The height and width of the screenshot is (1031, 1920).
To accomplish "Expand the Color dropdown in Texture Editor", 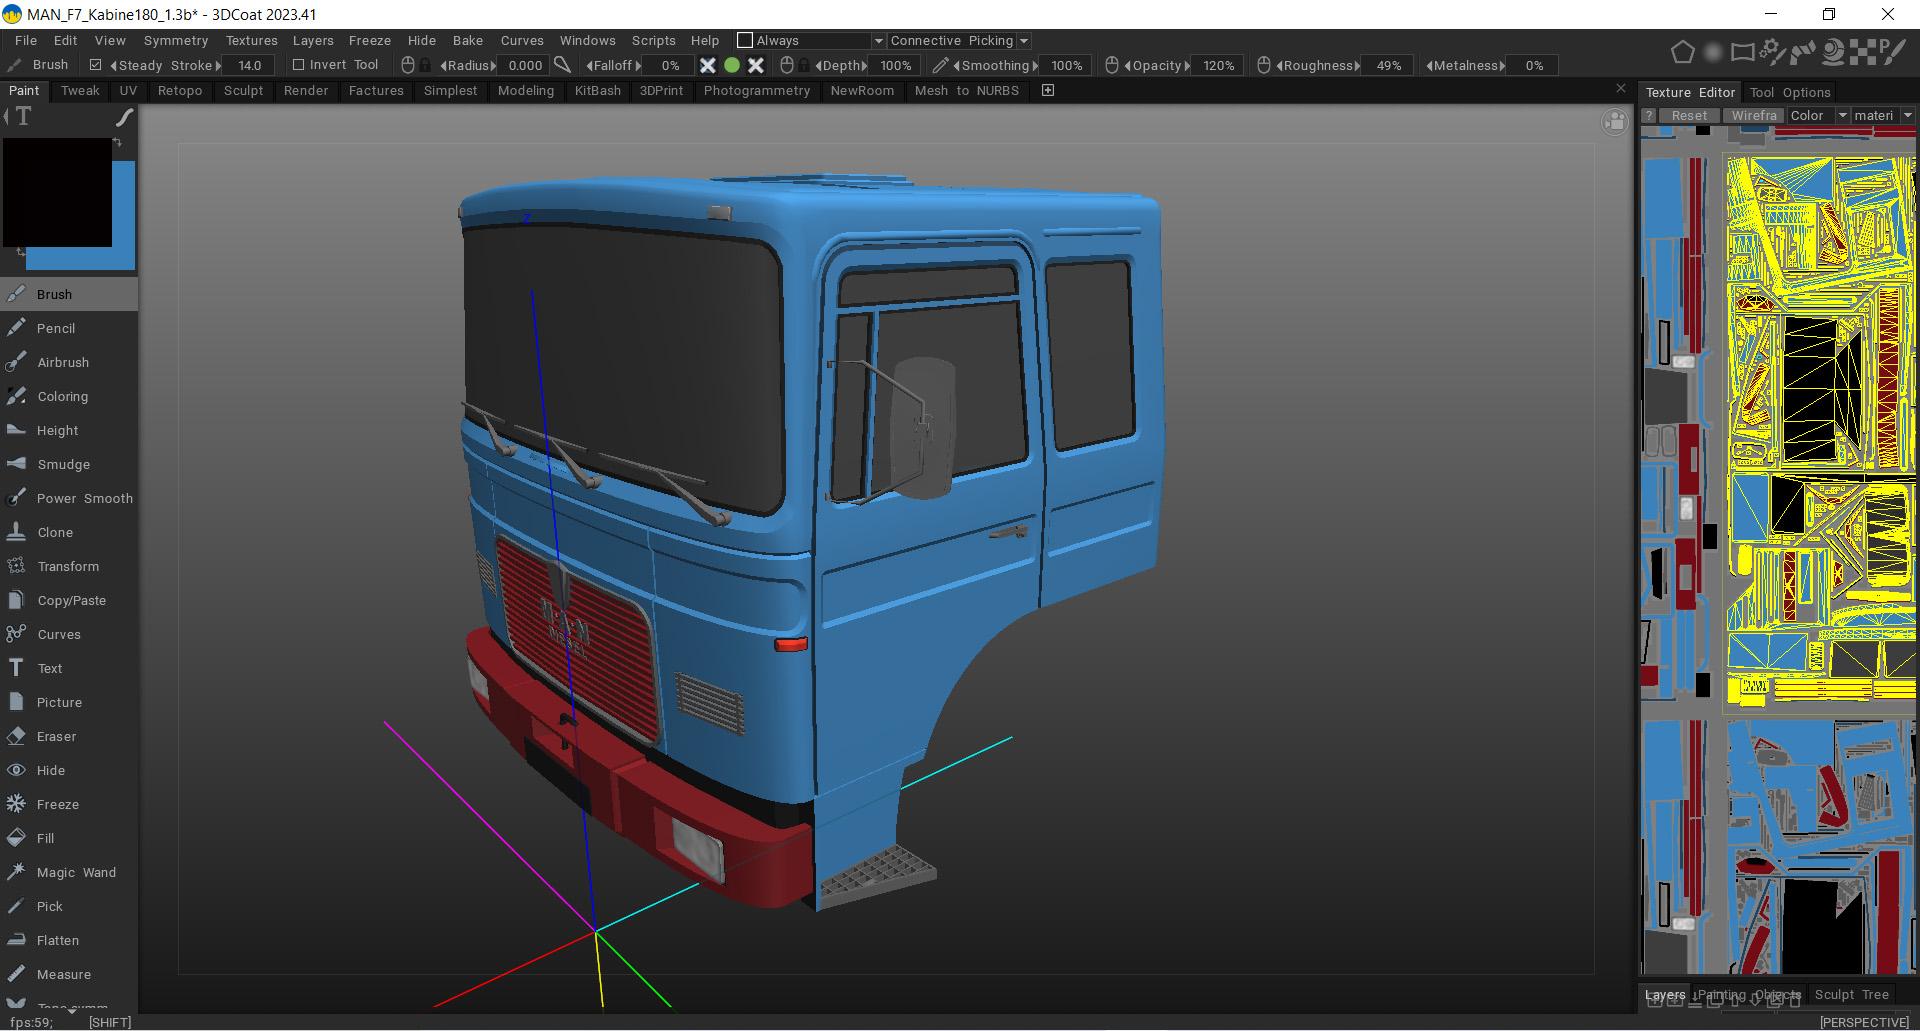I will coord(1842,115).
